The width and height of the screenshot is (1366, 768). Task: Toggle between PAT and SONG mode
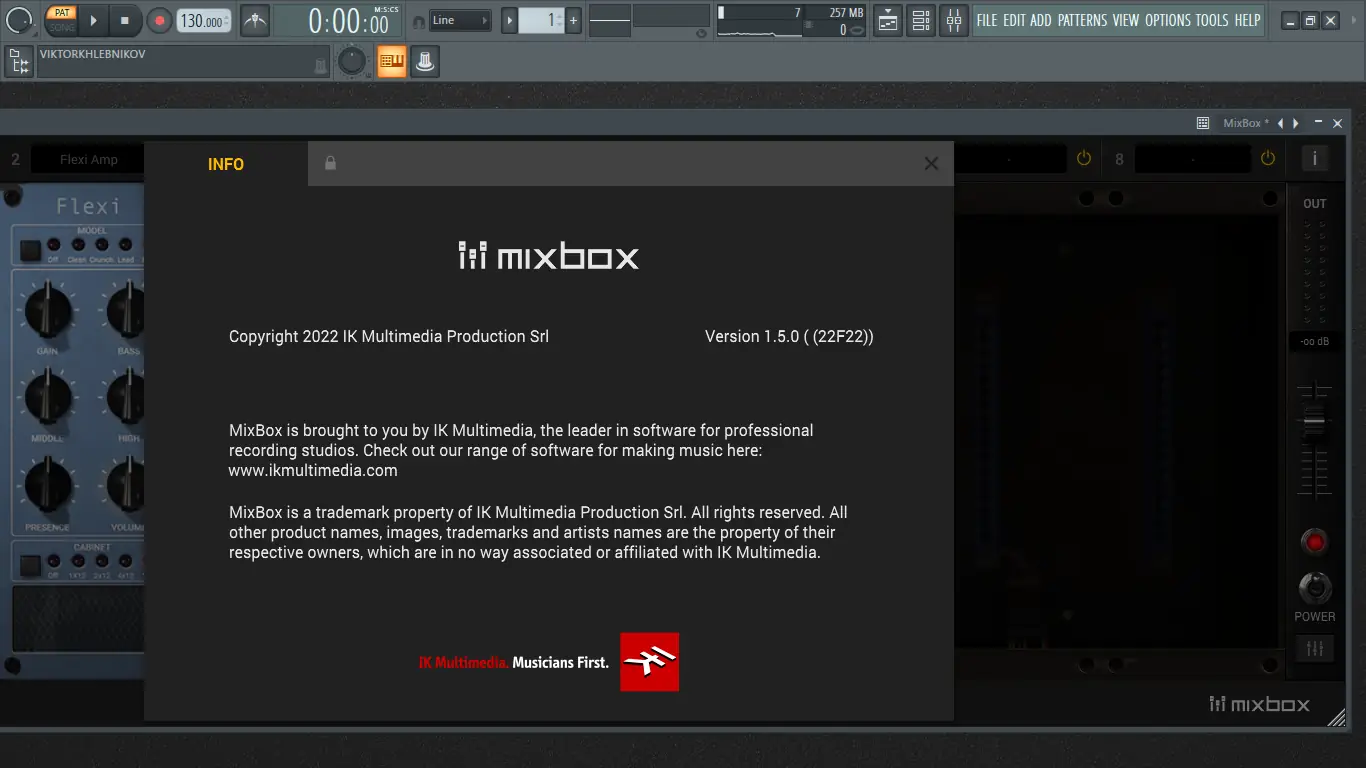click(x=61, y=20)
